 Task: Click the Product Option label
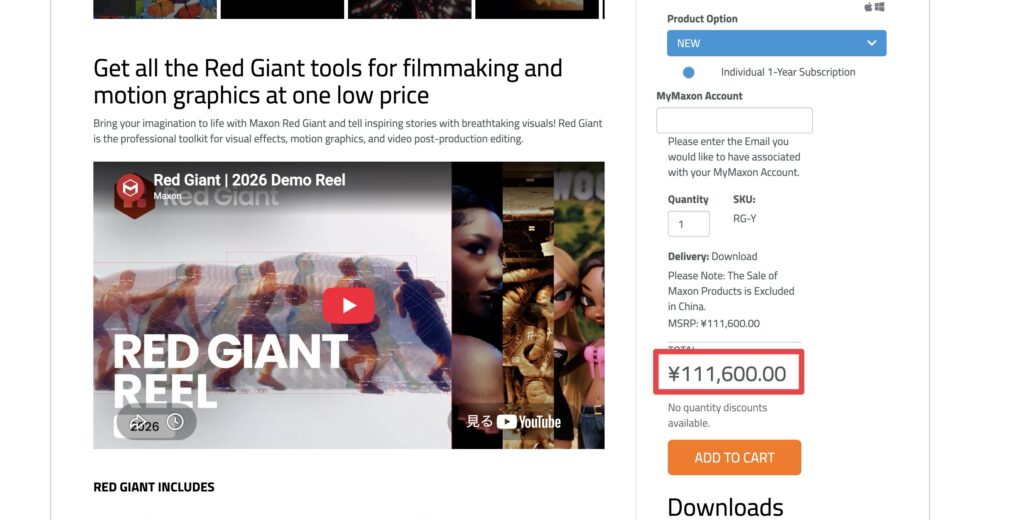[x=702, y=19]
